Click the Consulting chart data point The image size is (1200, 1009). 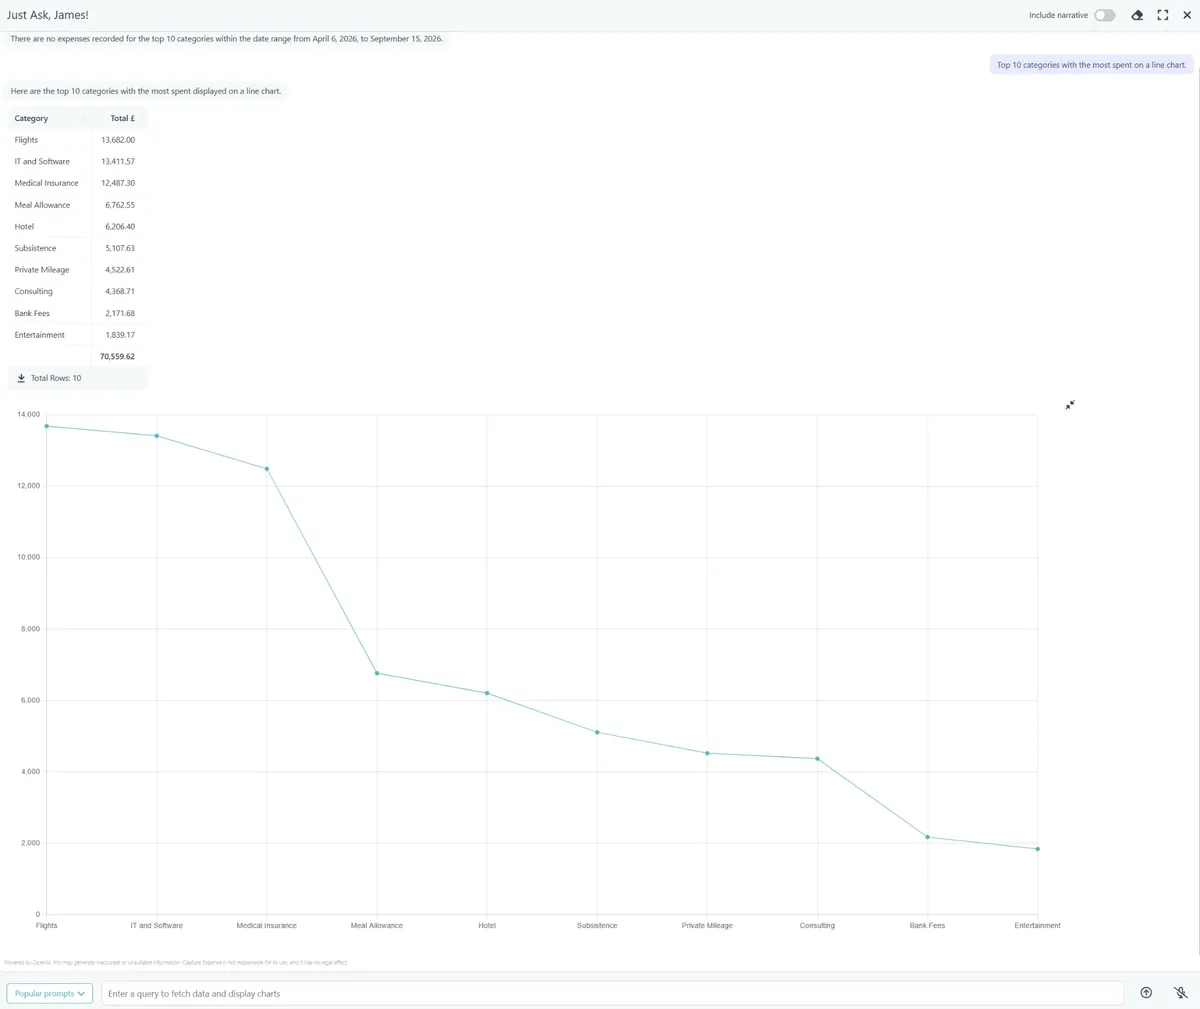tap(817, 759)
